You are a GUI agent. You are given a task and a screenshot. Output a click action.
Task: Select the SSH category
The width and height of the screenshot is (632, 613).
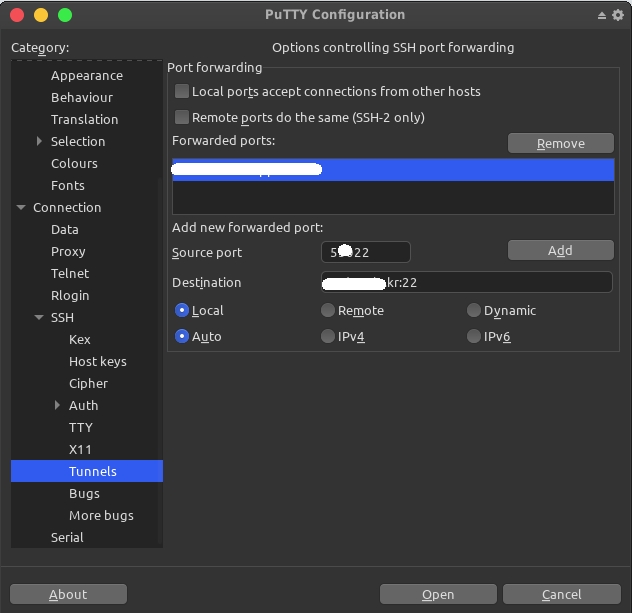(x=62, y=318)
